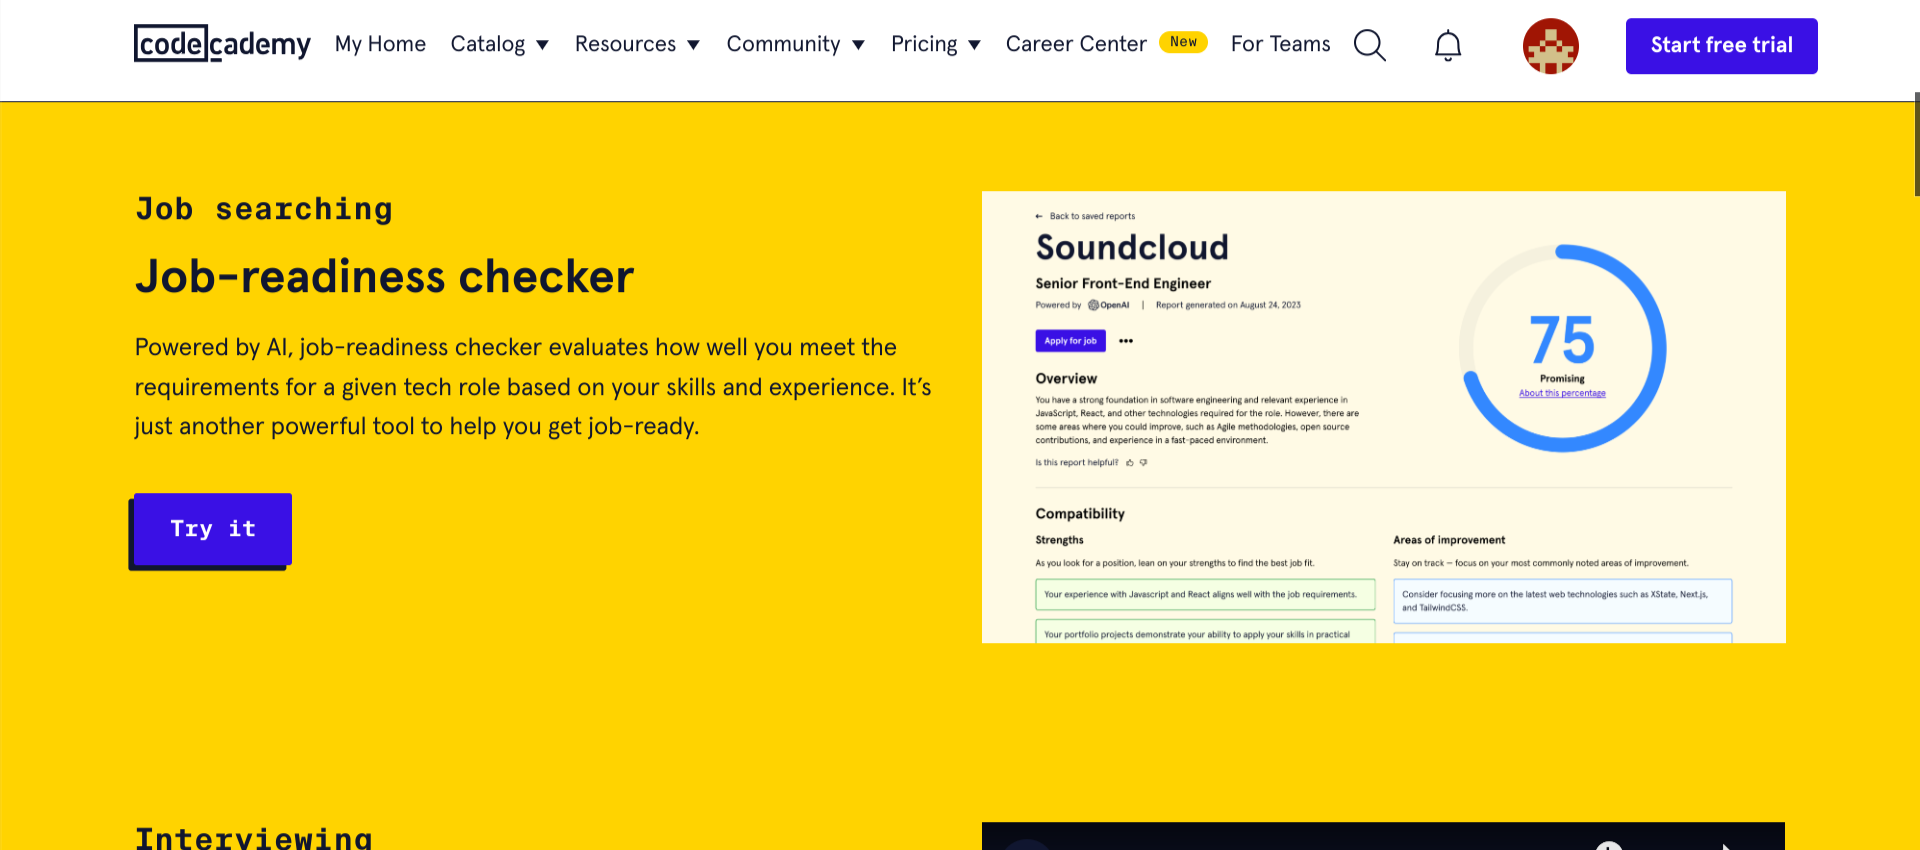This screenshot has width=1920, height=850.
Task: Click the three-dots menu beside Apply for job
Action: click(x=1126, y=341)
